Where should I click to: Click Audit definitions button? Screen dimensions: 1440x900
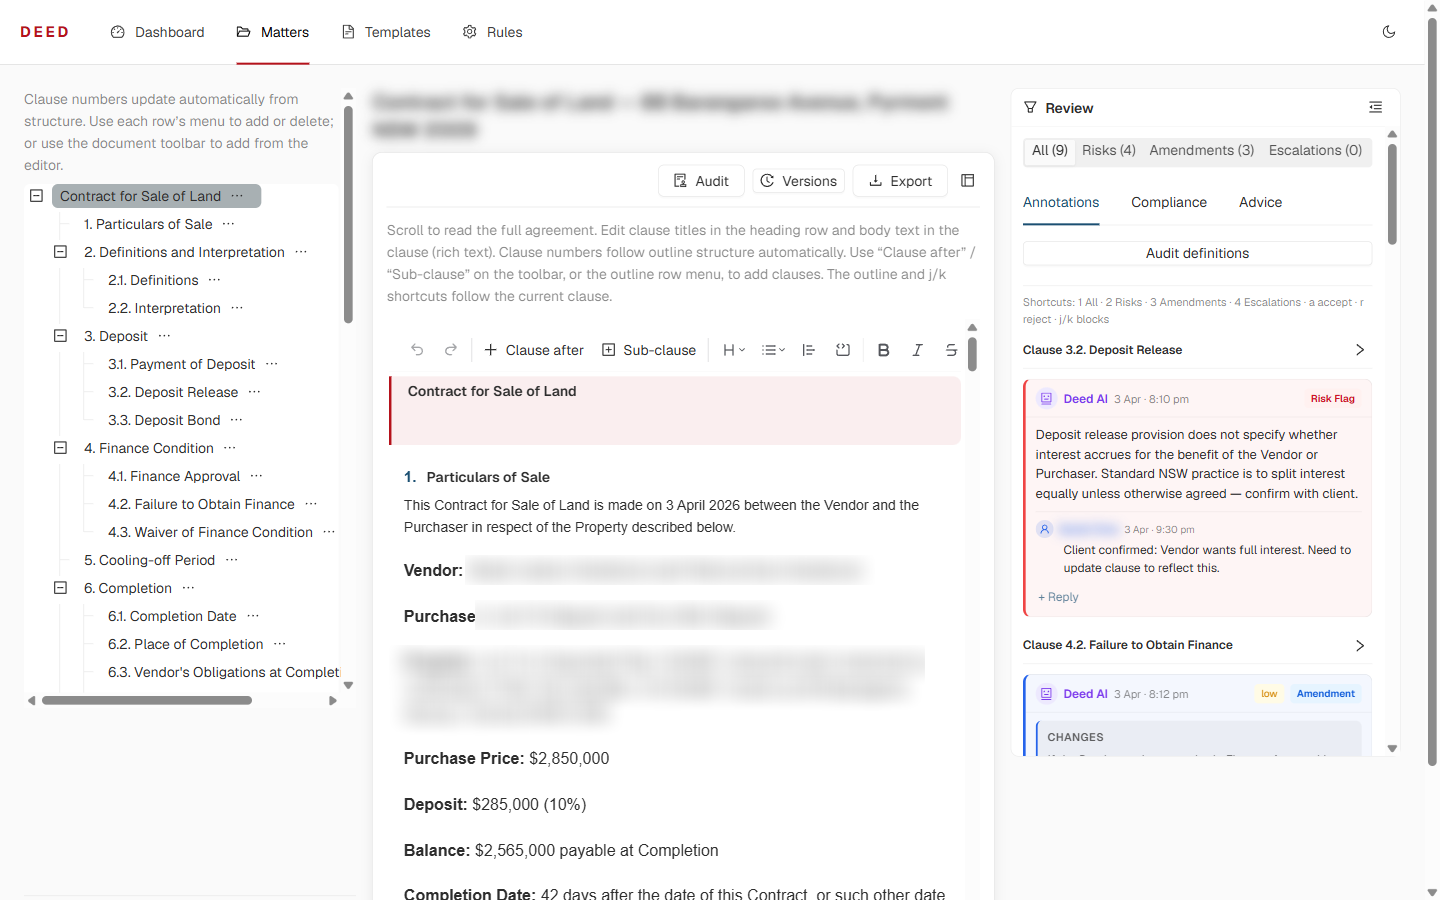point(1197,253)
